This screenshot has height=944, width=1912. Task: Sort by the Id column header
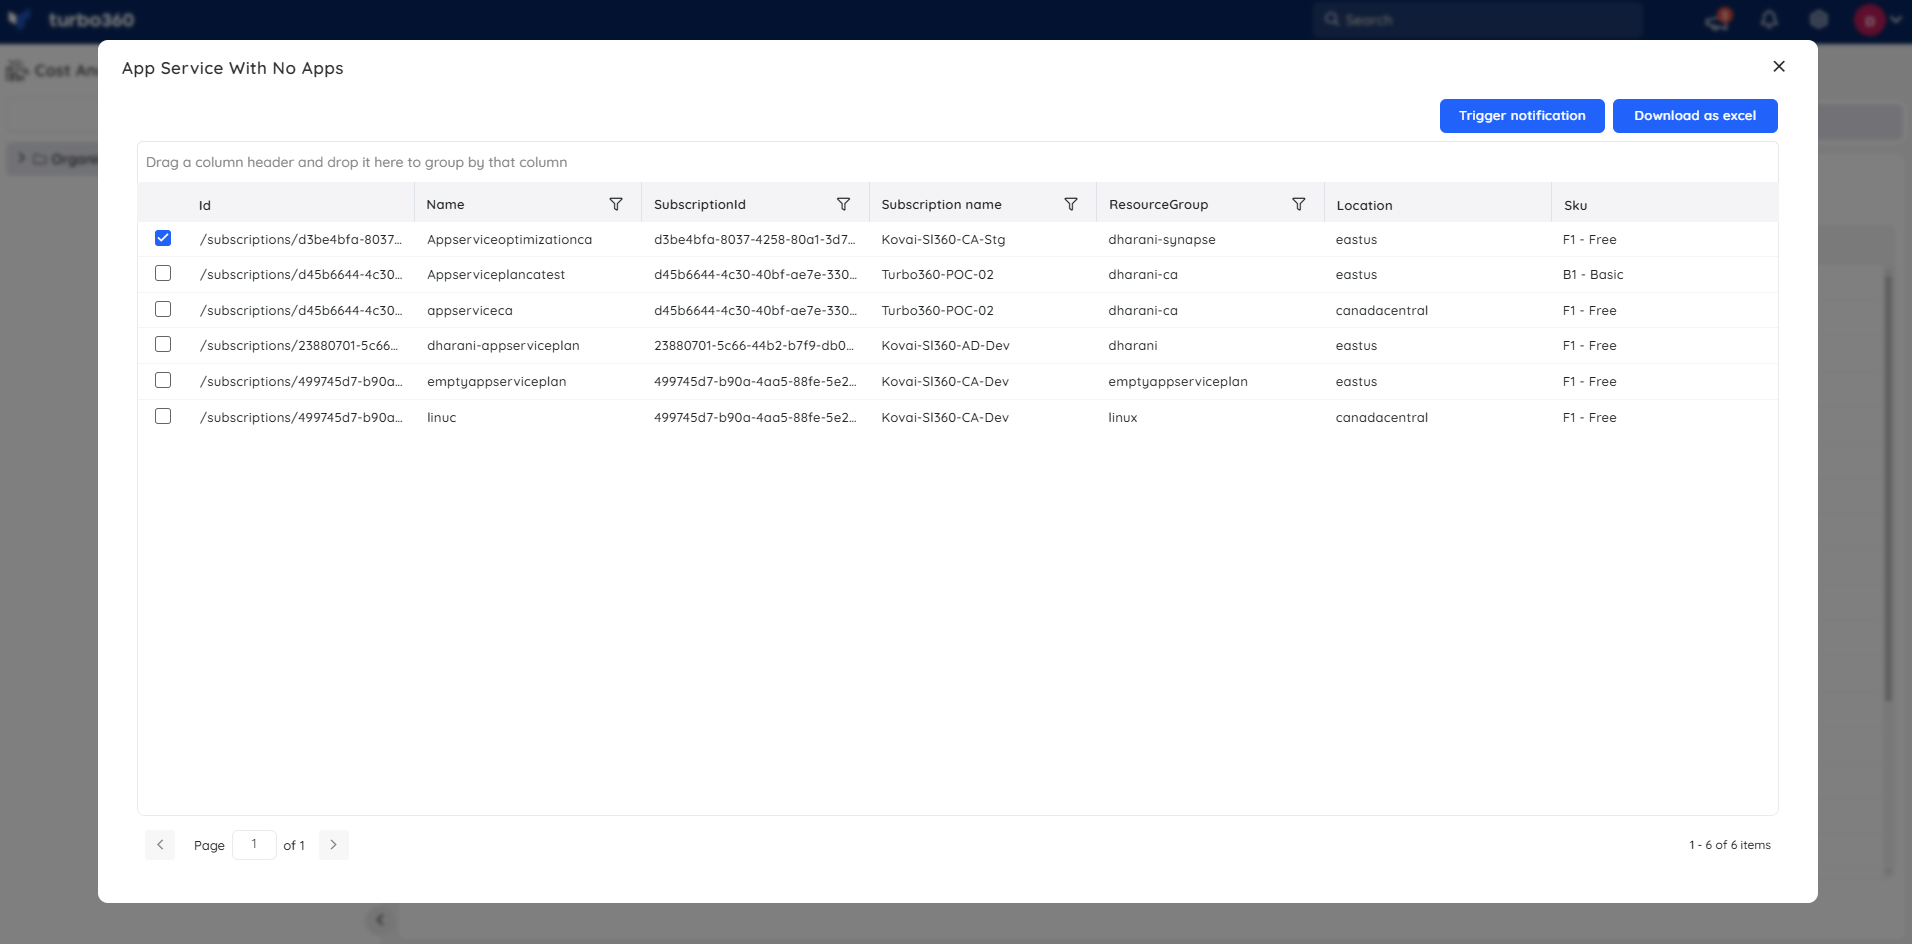click(x=205, y=205)
